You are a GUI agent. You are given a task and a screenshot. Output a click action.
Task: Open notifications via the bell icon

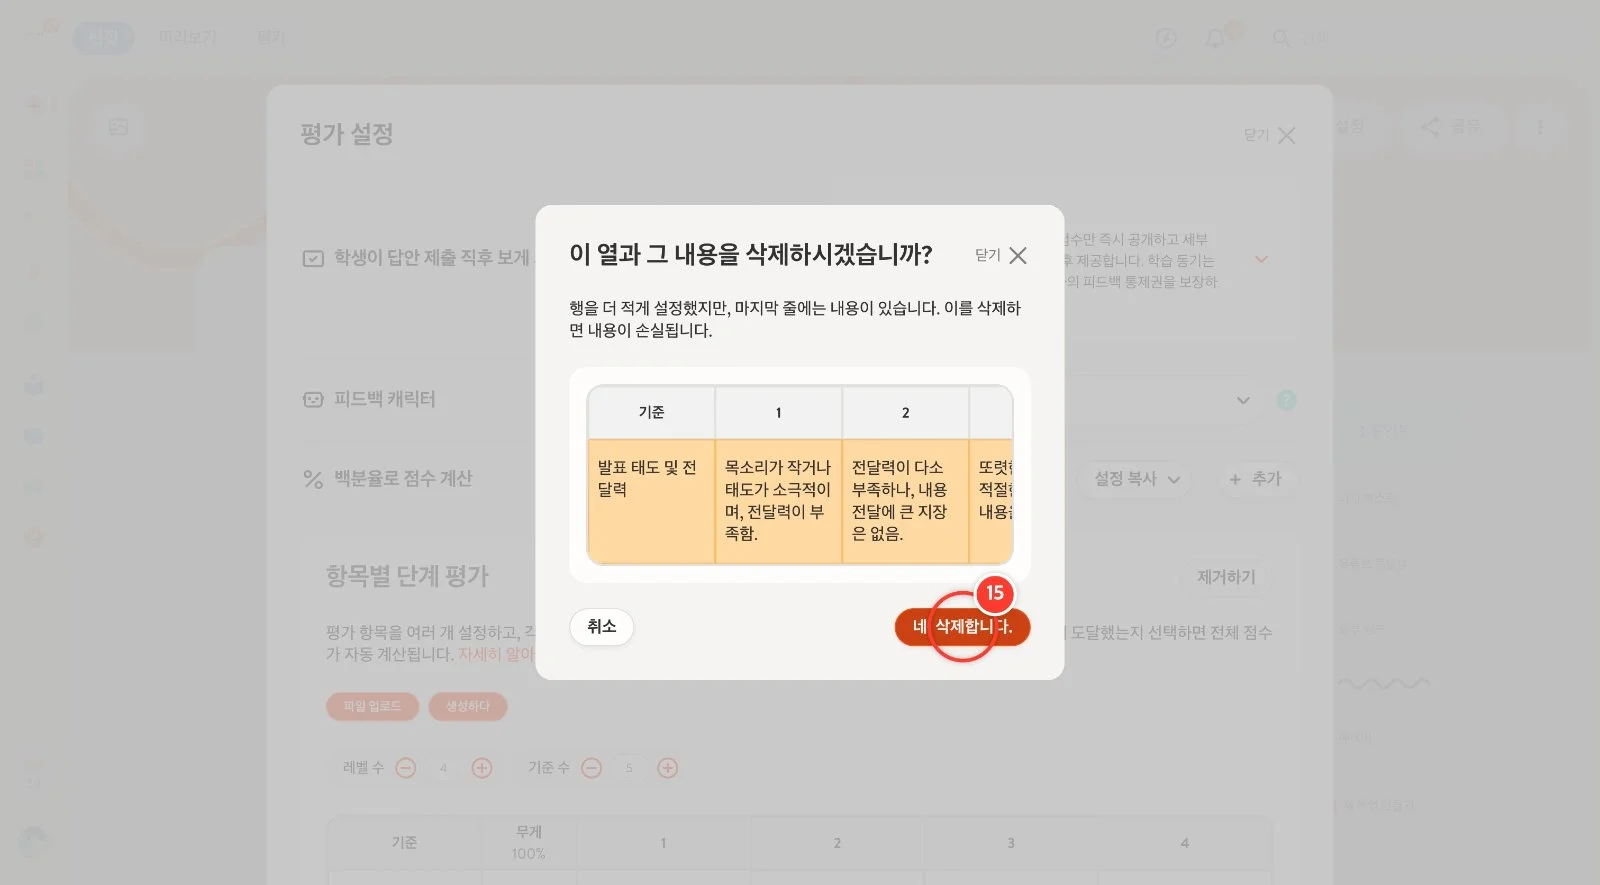(x=1215, y=39)
